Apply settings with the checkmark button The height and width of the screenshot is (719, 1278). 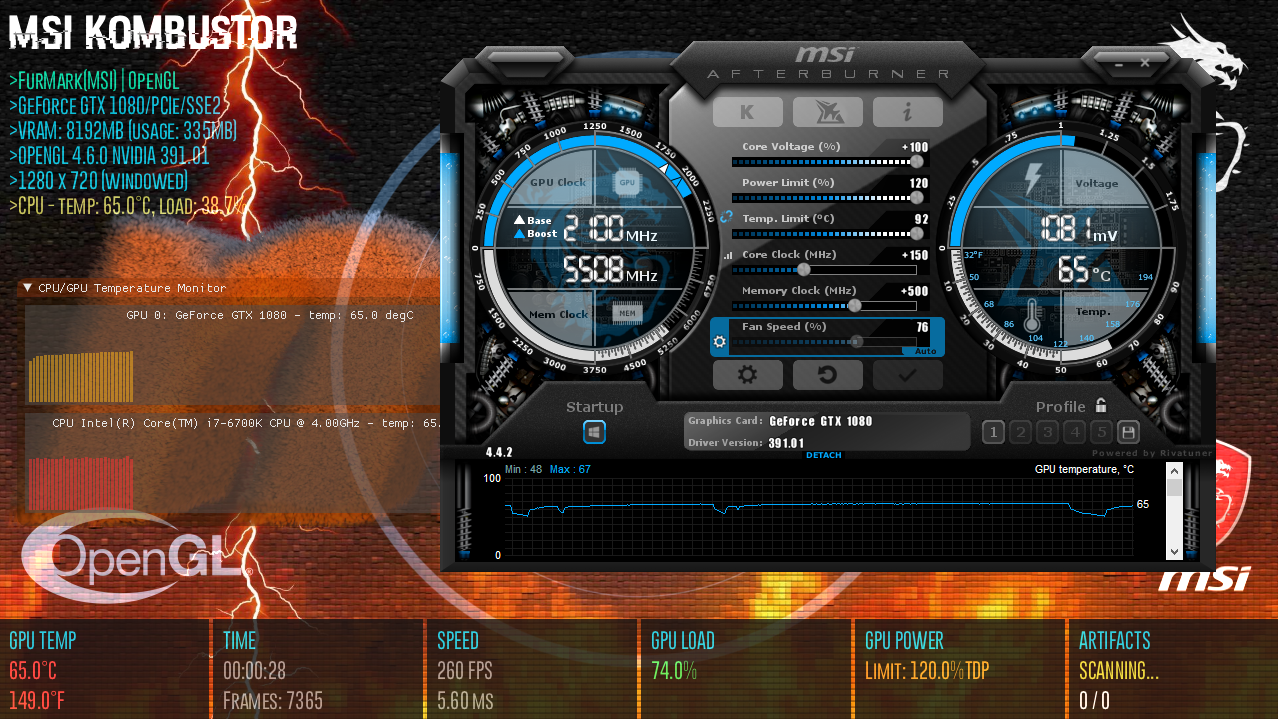(908, 375)
